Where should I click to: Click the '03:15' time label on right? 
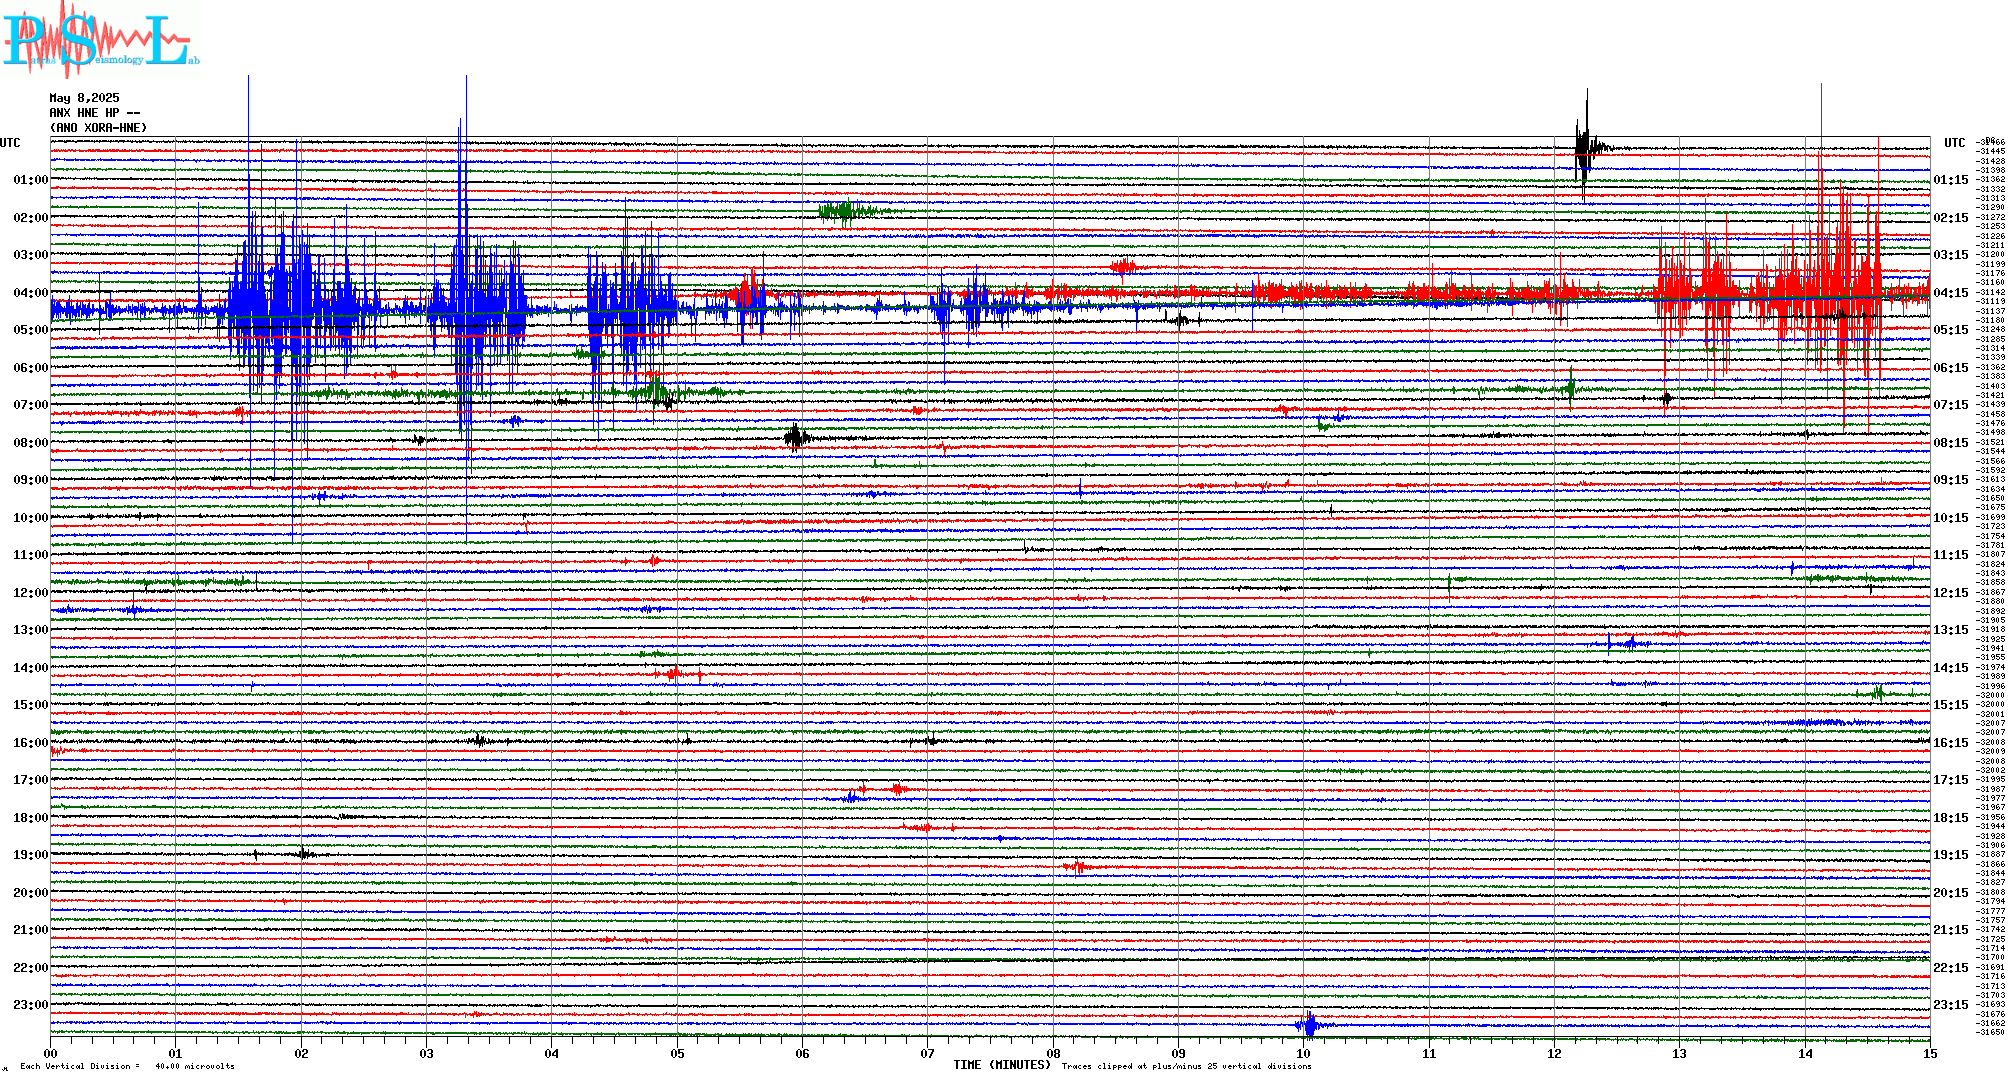pyautogui.click(x=1951, y=255)
